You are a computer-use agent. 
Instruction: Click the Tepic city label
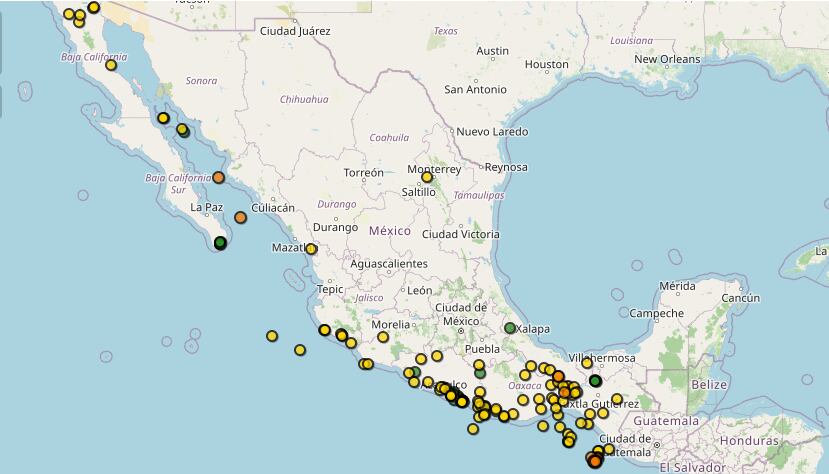coord(330,289)
